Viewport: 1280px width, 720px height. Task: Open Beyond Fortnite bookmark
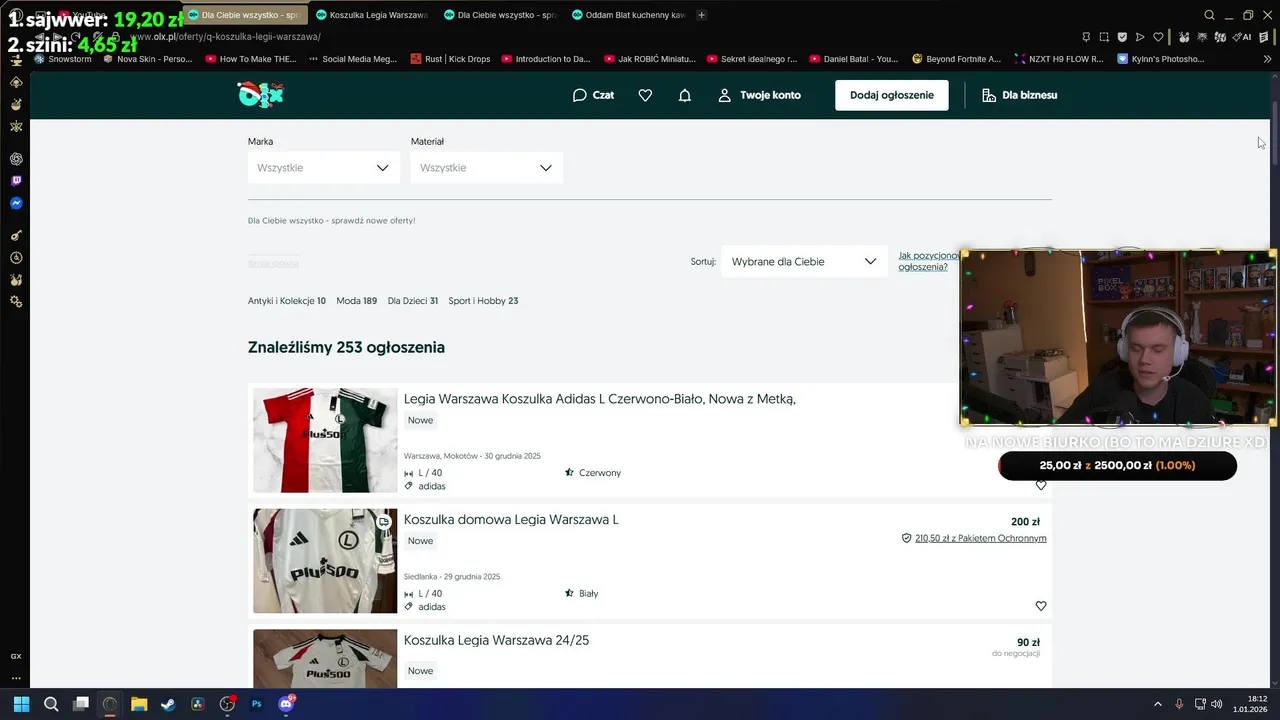pyautogui.click(x=956, y=59)
